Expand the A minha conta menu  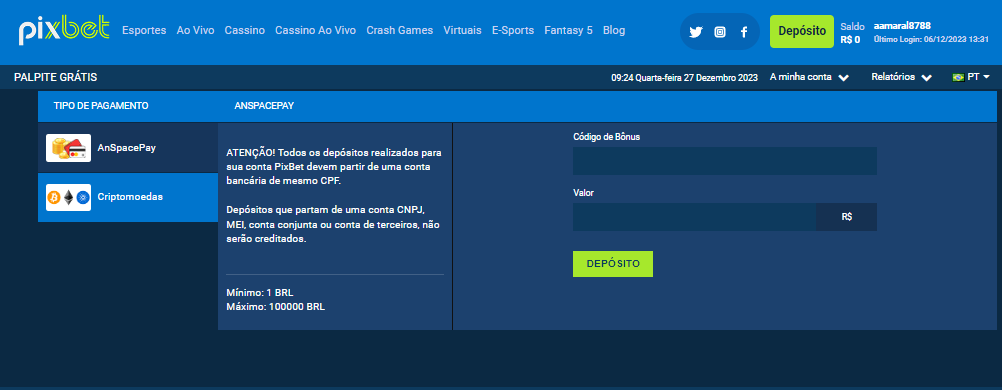[x=809, y=77]
